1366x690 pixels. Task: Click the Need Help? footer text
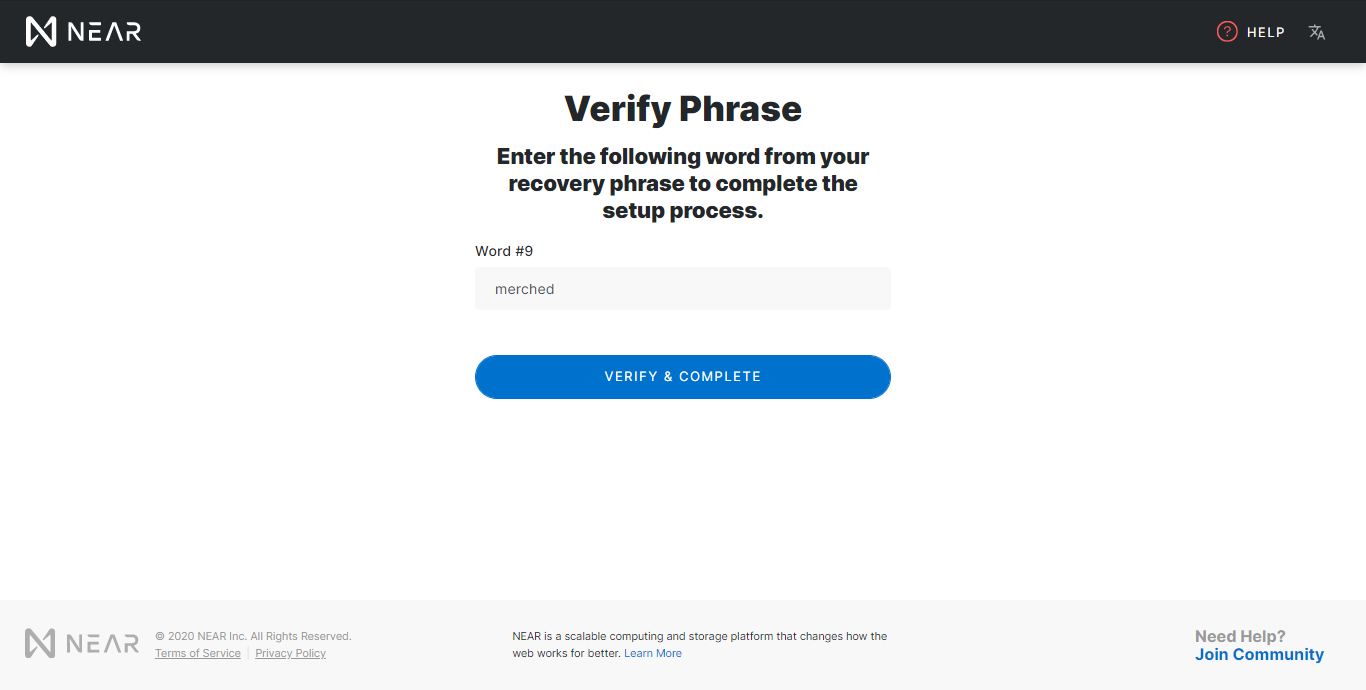click(1240, 636)
